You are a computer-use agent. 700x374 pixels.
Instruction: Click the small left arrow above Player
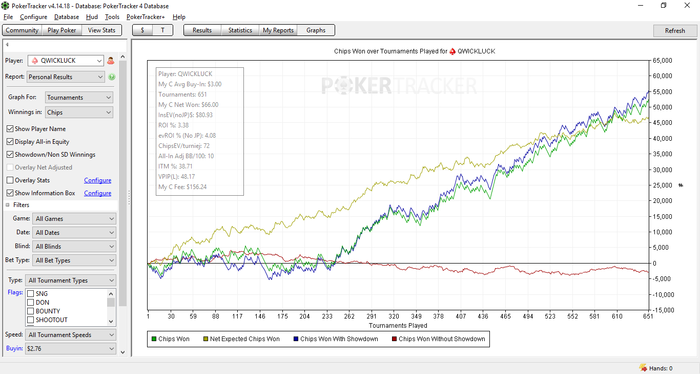[7, 45]
